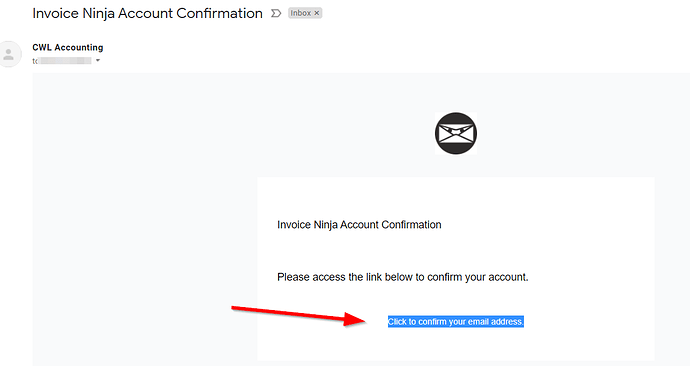Open the sender's profile avatar

10,54
